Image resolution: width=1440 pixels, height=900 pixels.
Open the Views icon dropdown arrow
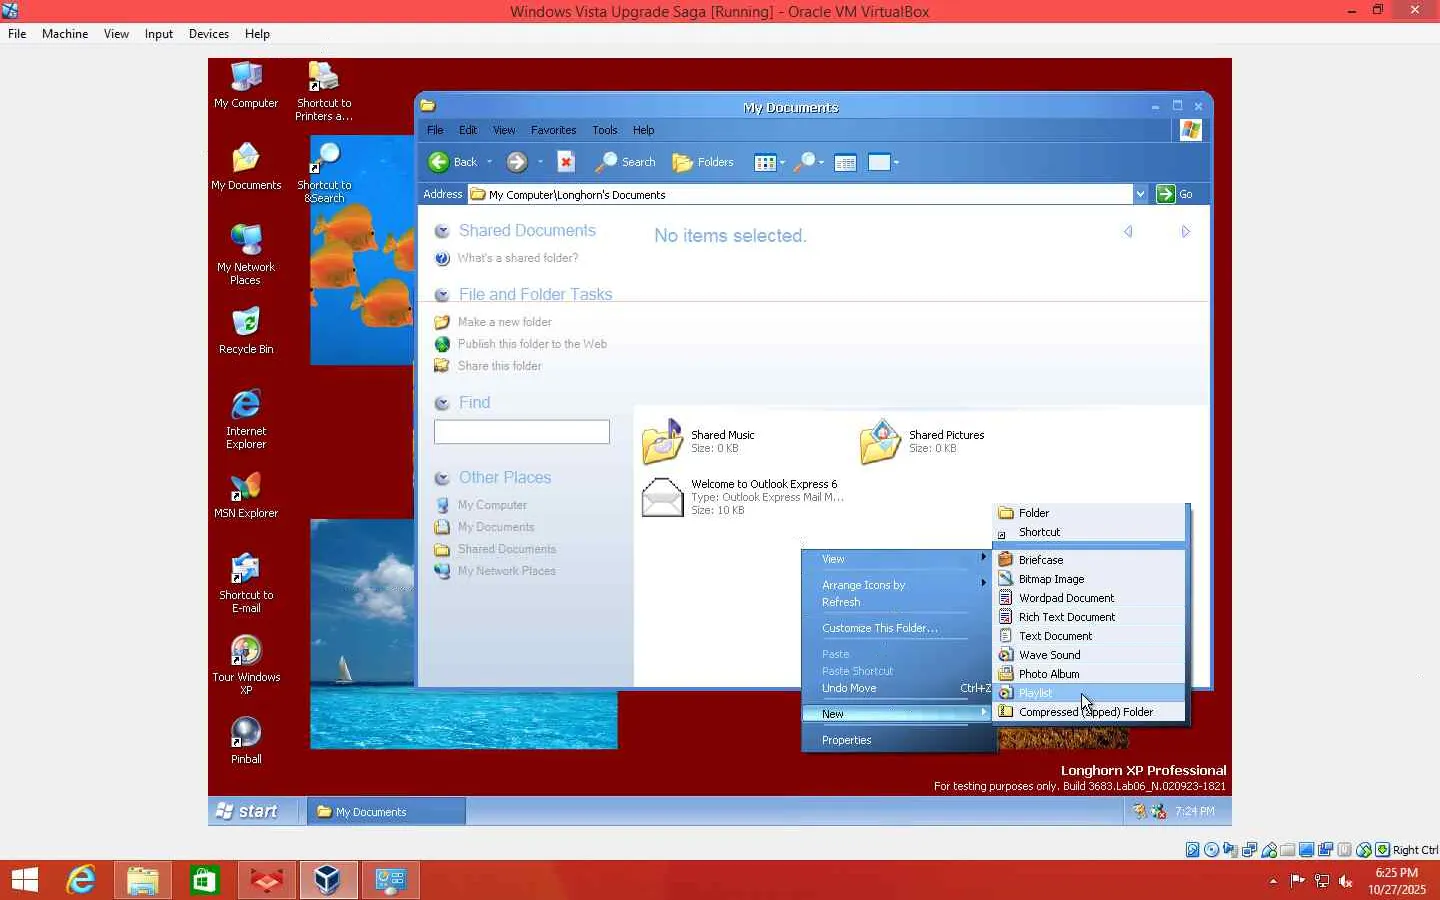[x=782, y=162]
